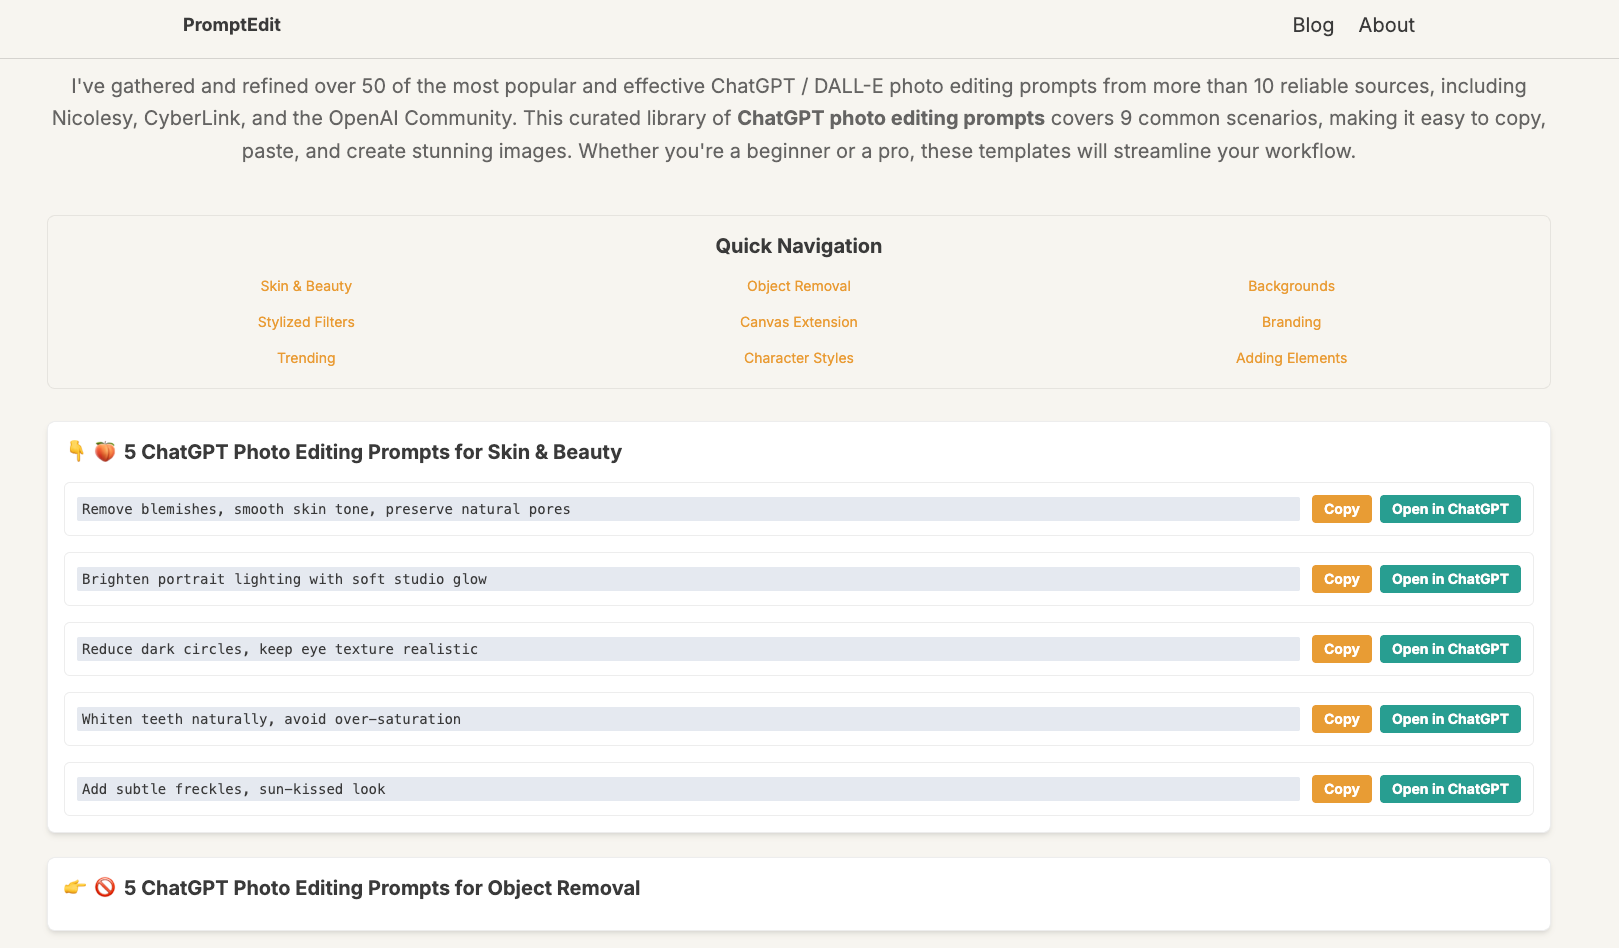Jump to Object Removal section

[x=798, y=286]
